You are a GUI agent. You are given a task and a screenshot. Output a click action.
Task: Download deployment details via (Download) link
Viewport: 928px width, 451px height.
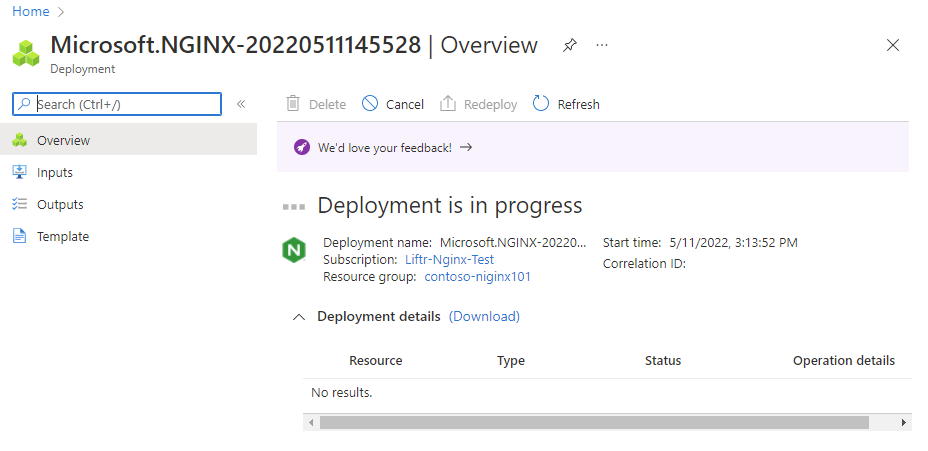coord(484,317)
